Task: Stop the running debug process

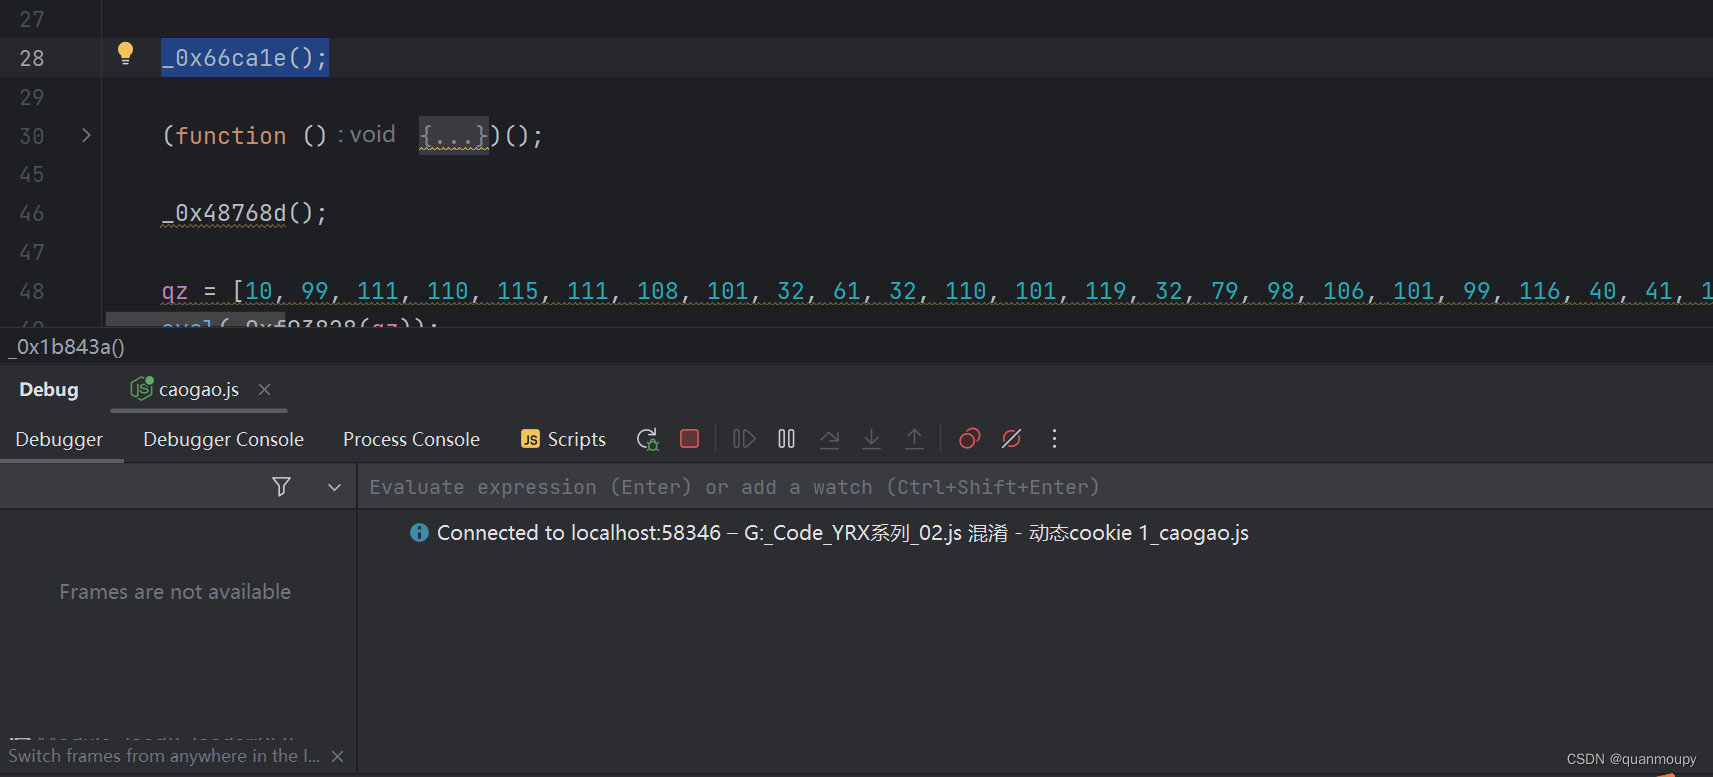Action: pyautogui.click(x=689, y=439)
